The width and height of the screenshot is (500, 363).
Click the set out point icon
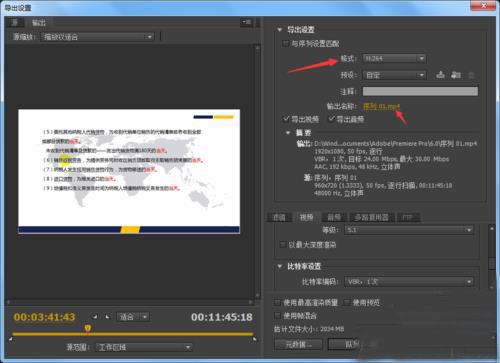[x=107, y=317]
